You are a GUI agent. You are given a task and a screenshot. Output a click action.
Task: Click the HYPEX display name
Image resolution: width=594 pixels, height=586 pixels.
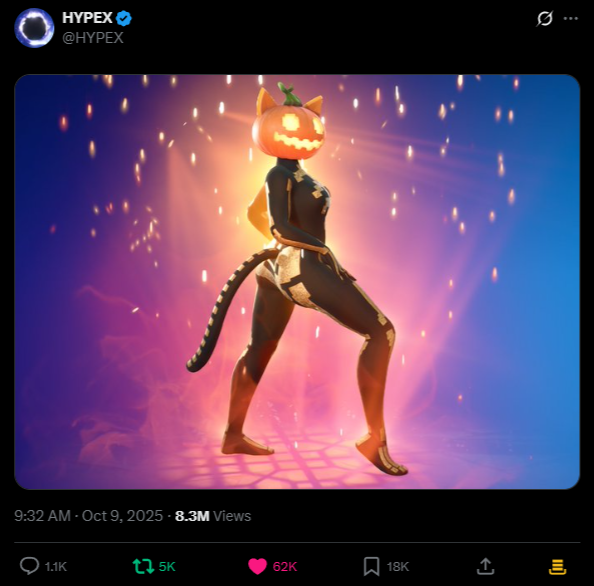point(88,18)
